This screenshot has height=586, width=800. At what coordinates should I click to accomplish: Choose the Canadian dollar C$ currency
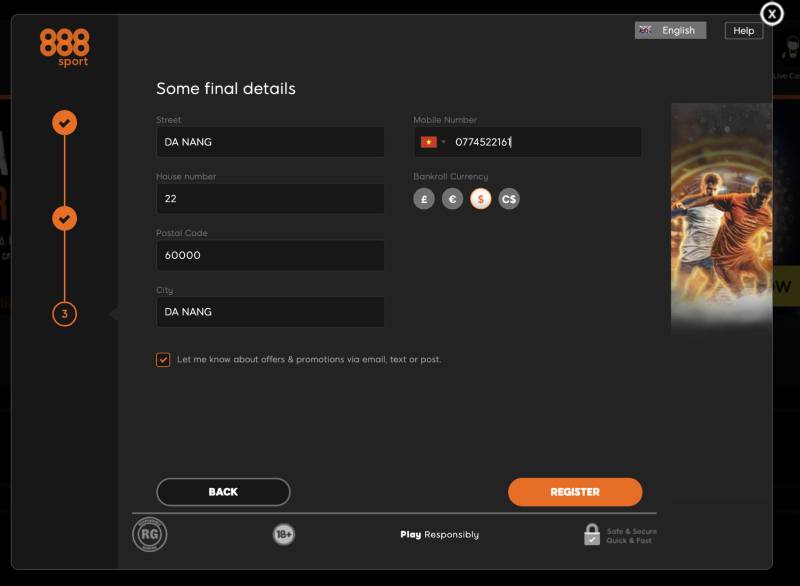tap(509, 199)
